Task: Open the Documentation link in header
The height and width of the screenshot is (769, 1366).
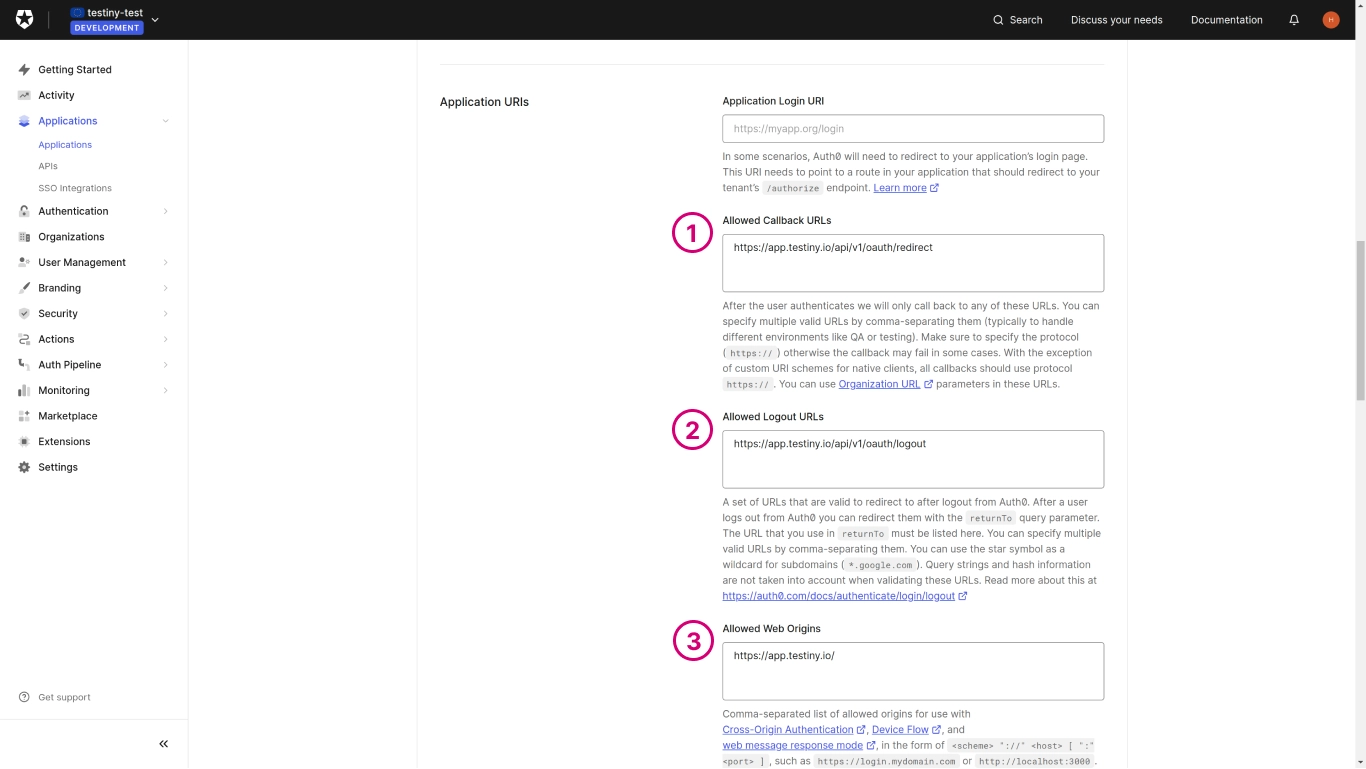Action: (x=1226, y=20)
